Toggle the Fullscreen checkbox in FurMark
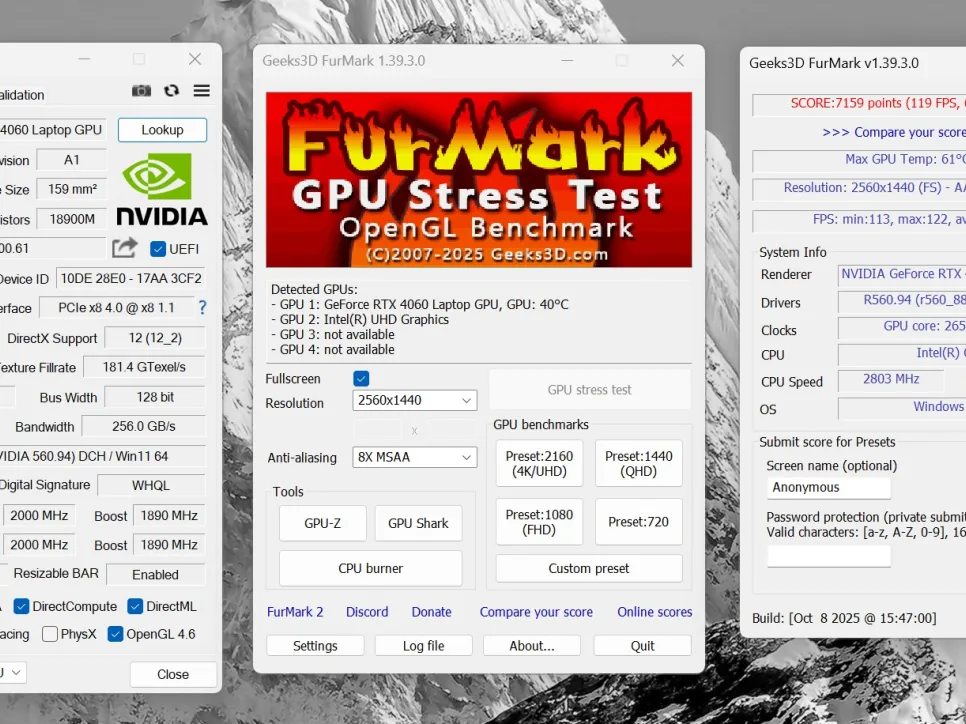 [x=361, y=379]
